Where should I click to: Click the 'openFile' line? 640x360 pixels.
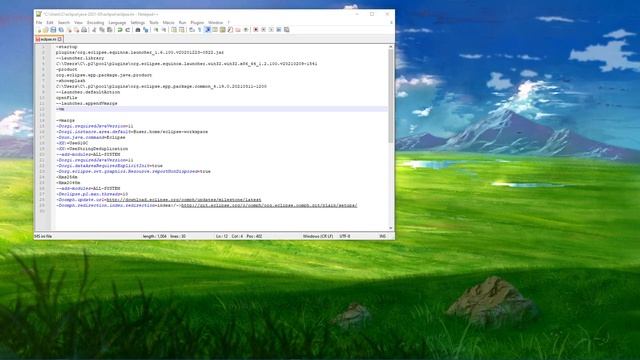point(67,98)
